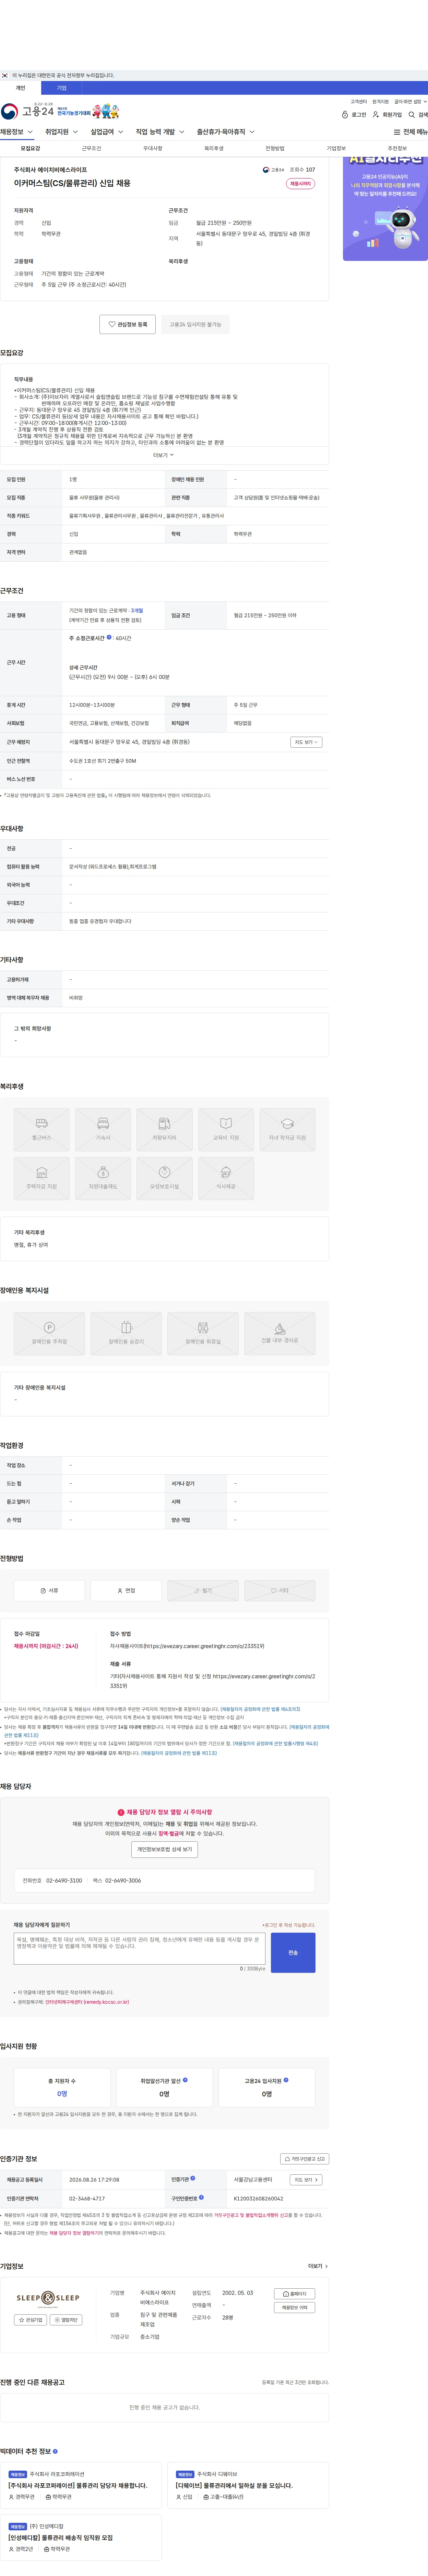Jump to the 복리후생 section tab
Image resolution: width=428 pixels, height=2576 pixels.
coord(214,148)
